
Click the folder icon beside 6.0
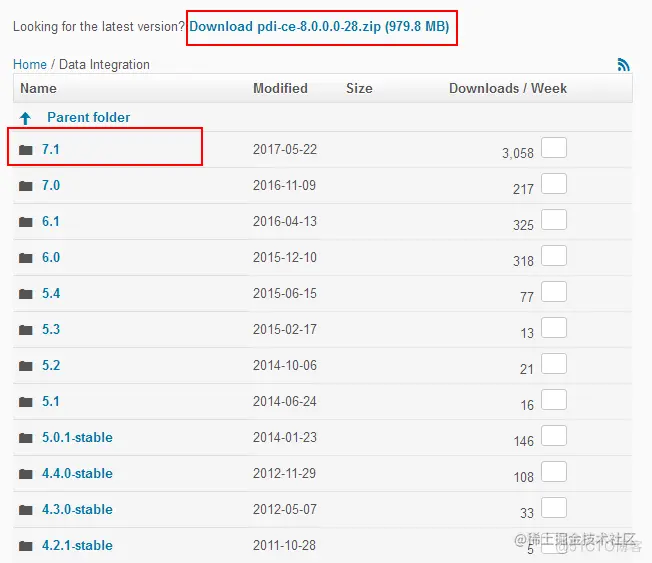click(26, 258)
